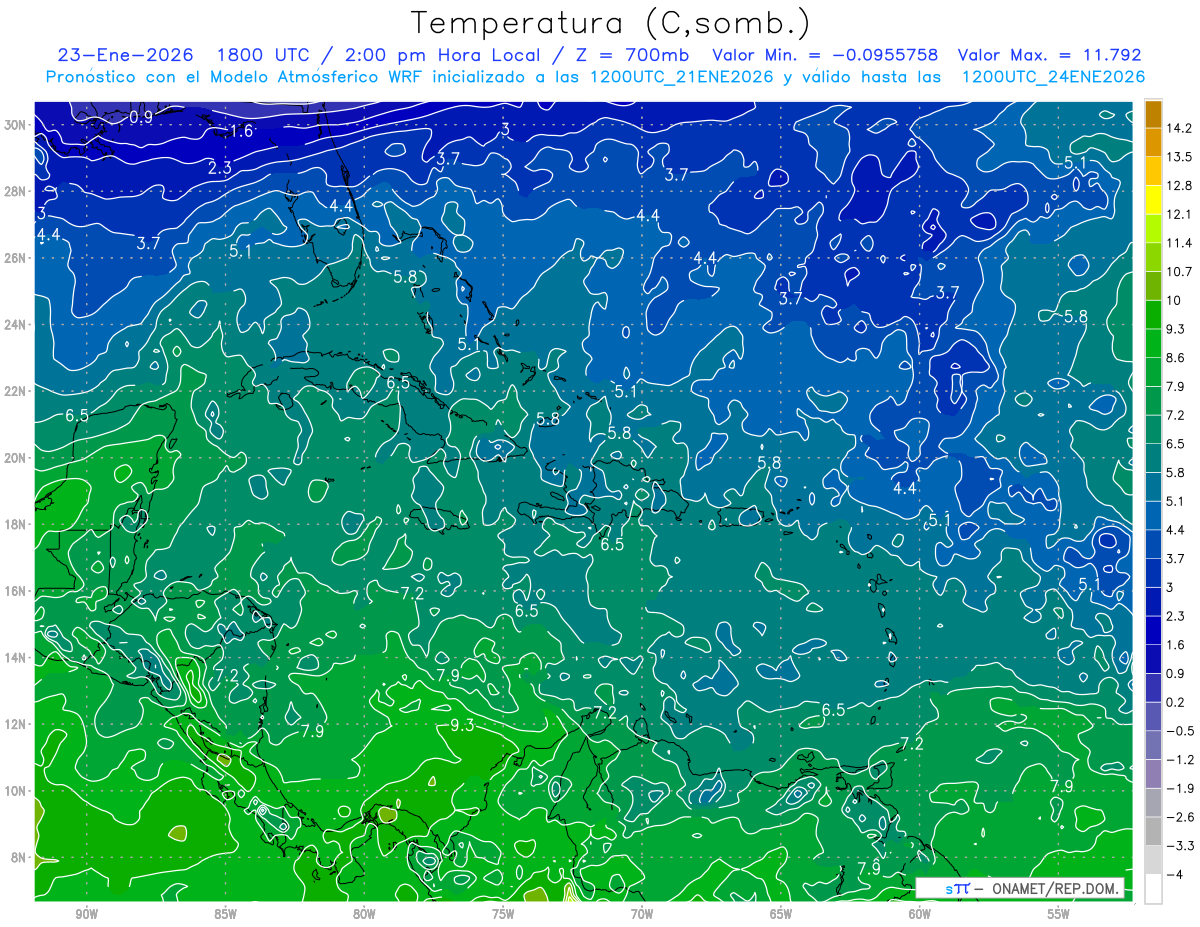
Task: Click the "16N" latitude axis label
Action: pos(17,591)
